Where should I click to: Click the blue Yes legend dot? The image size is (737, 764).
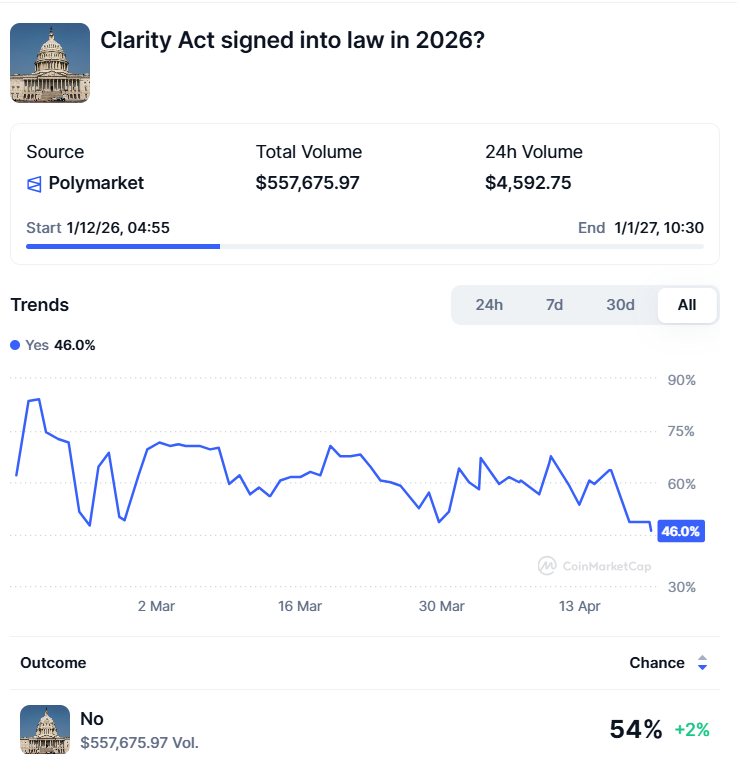(x=15, y=345)
